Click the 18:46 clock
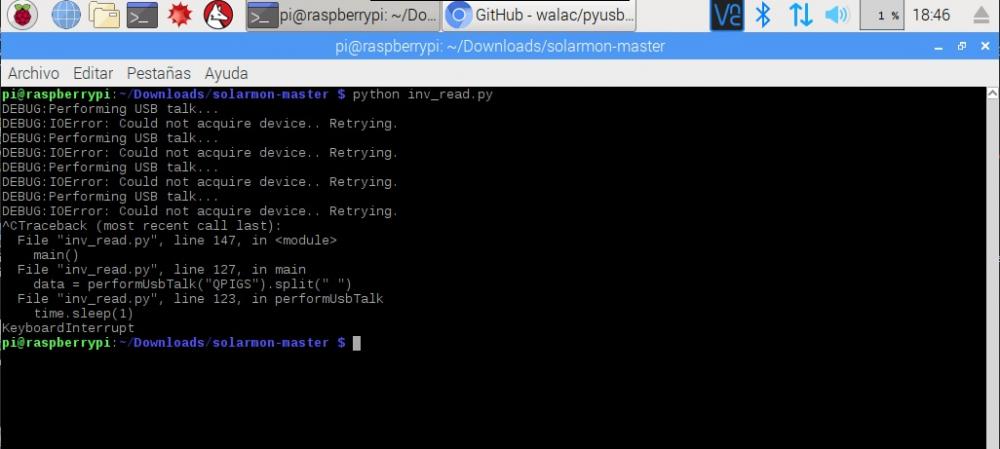 [x=931, y=15]
